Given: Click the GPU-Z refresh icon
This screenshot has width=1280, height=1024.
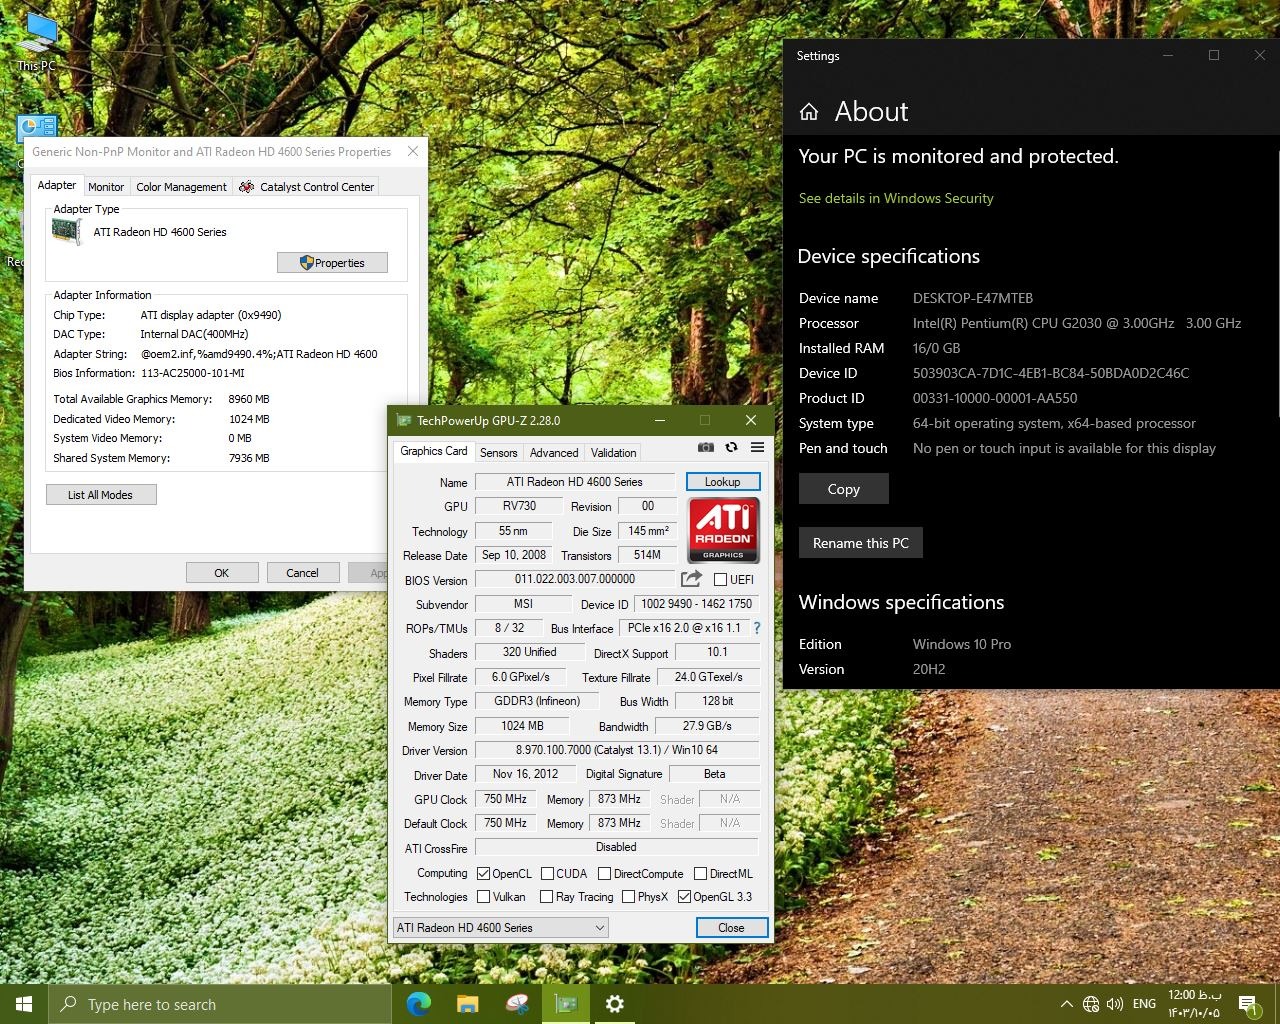Looking at the screenshot, I should [731, 448].
